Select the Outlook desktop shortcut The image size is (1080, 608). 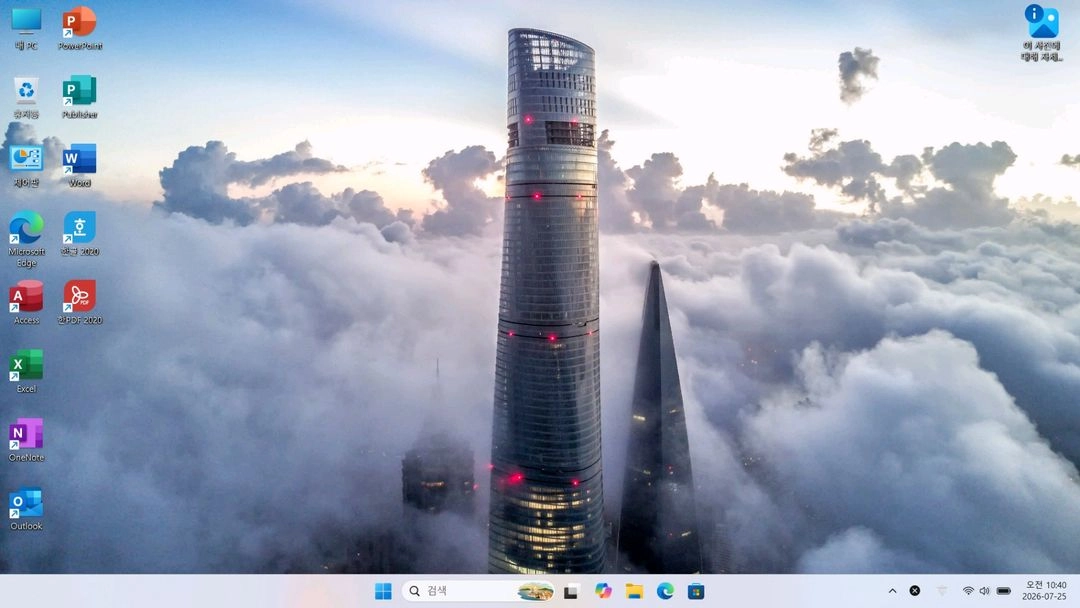click(26, 509)
